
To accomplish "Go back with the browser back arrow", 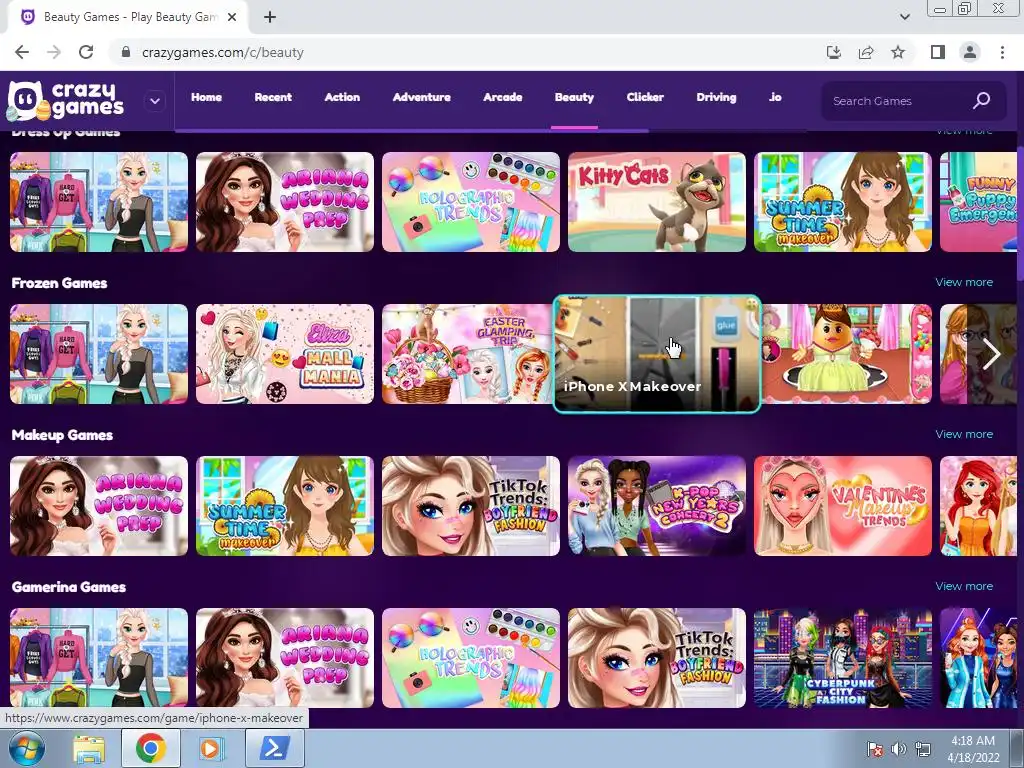I will click(22, 52).
